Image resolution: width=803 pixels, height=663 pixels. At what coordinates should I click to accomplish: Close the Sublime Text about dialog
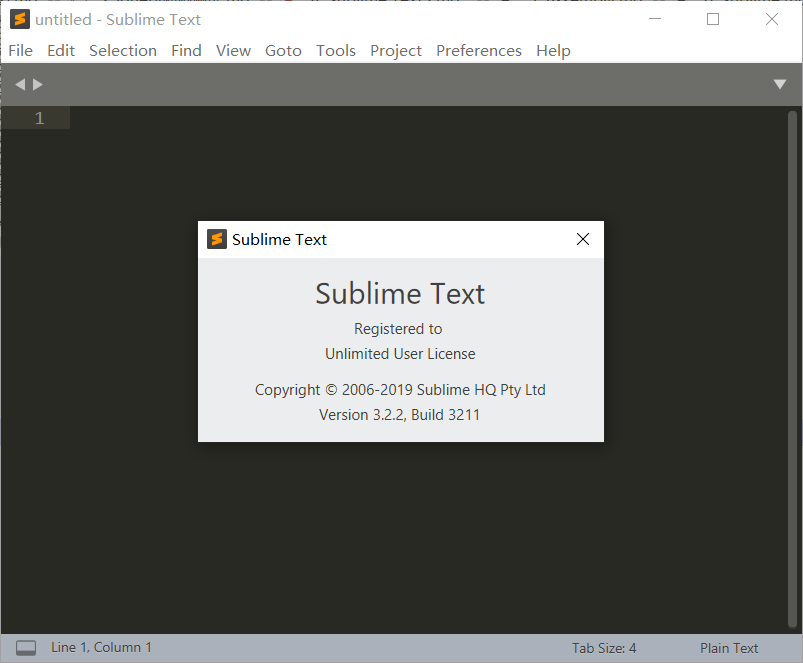point(583,239)
